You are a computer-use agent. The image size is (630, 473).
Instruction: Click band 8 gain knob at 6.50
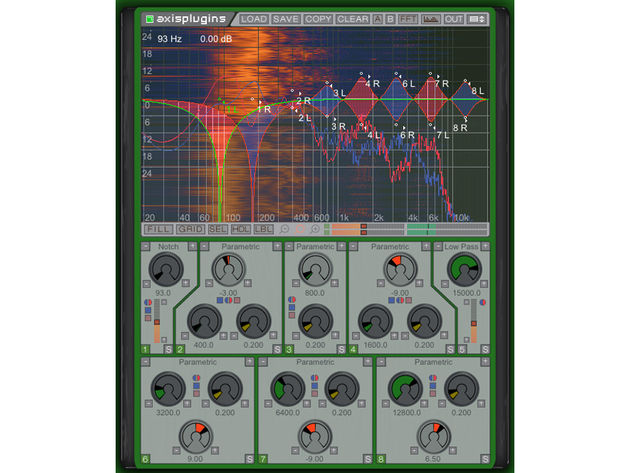tap(434, 437)
